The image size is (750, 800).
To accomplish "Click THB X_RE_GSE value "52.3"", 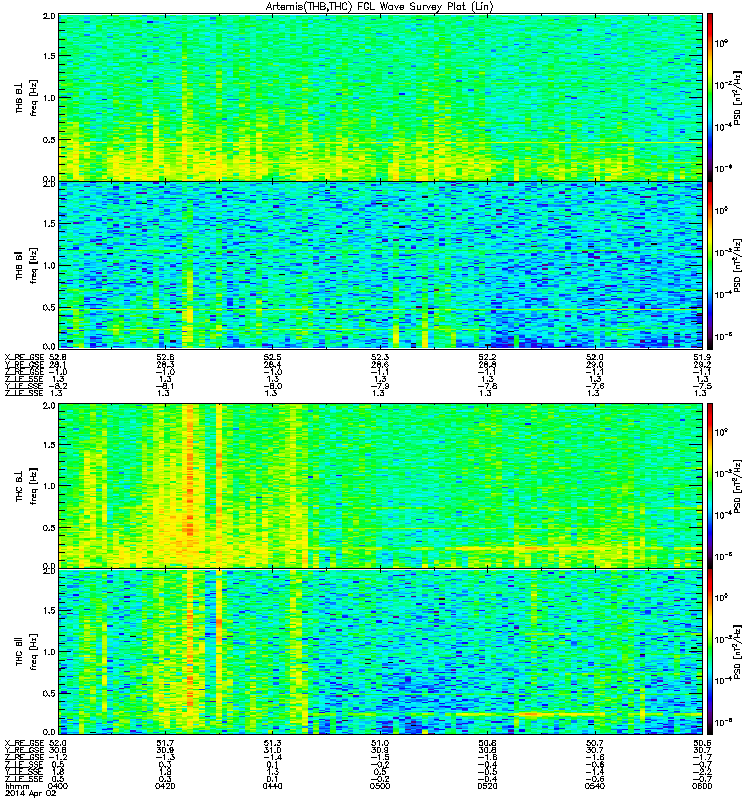I will click(380, 357).
